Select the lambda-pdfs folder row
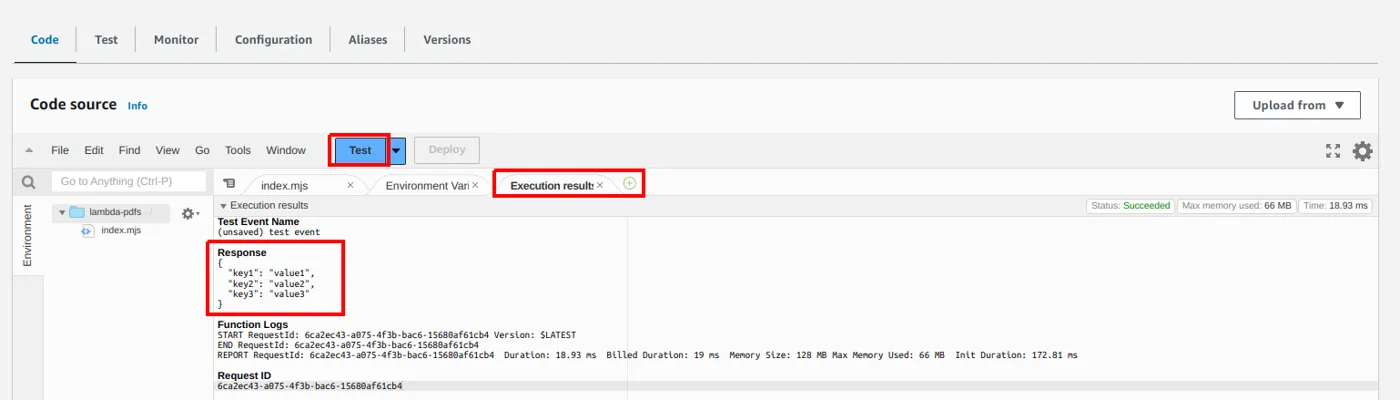This screenshot has height=400, width=1400. click(x=113, y=212)
